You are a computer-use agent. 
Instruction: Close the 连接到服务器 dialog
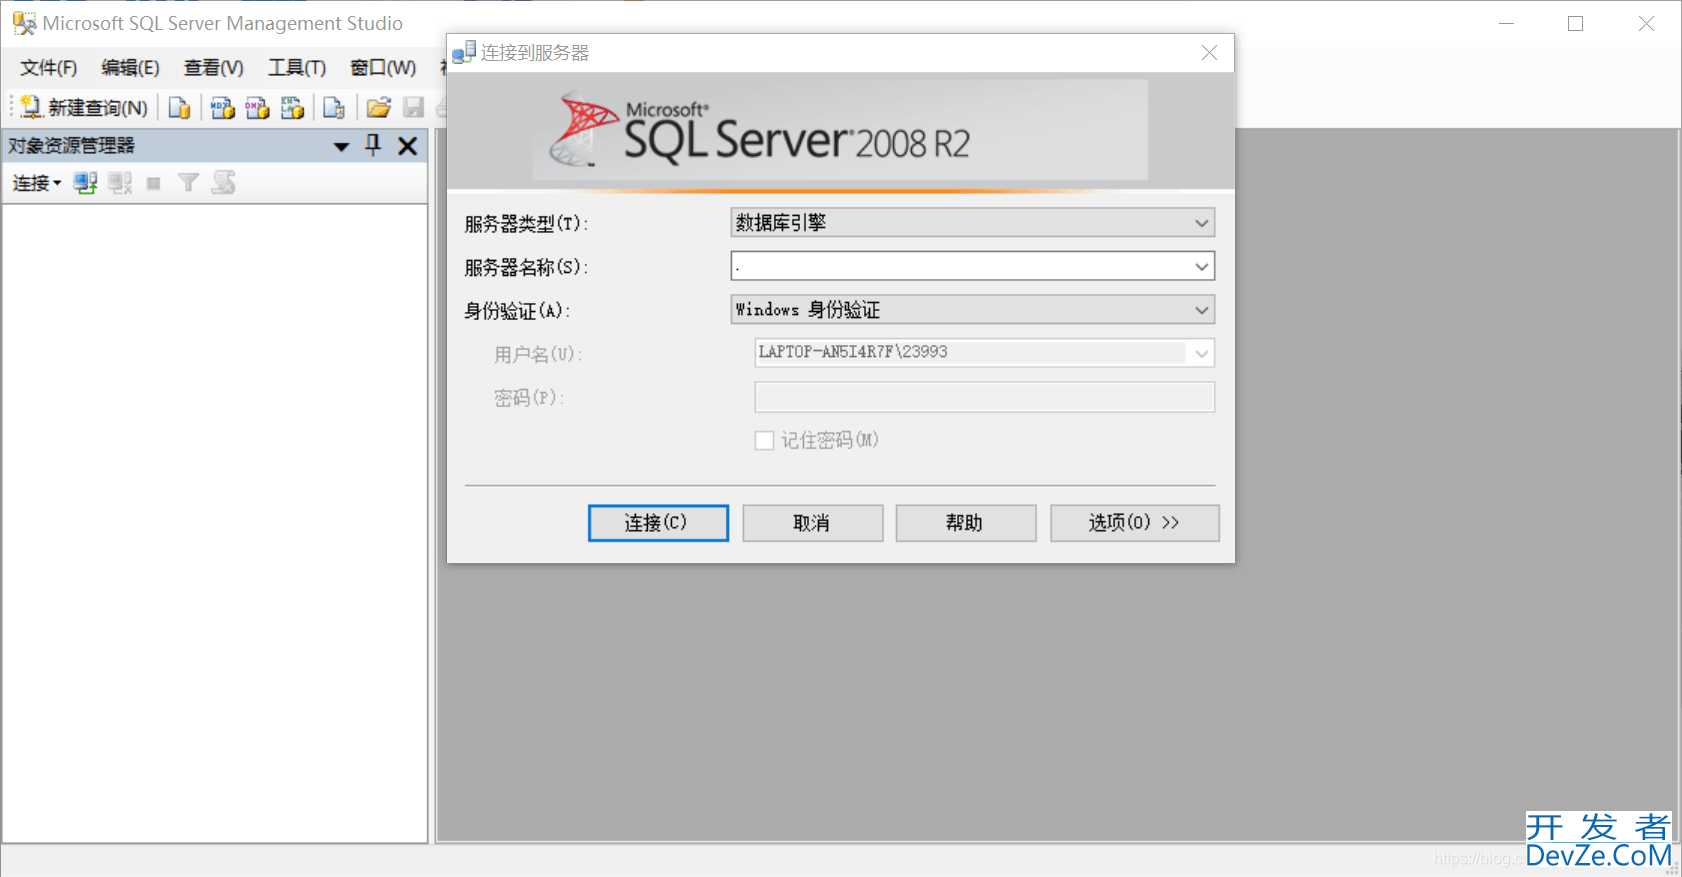coord(1209,53)
